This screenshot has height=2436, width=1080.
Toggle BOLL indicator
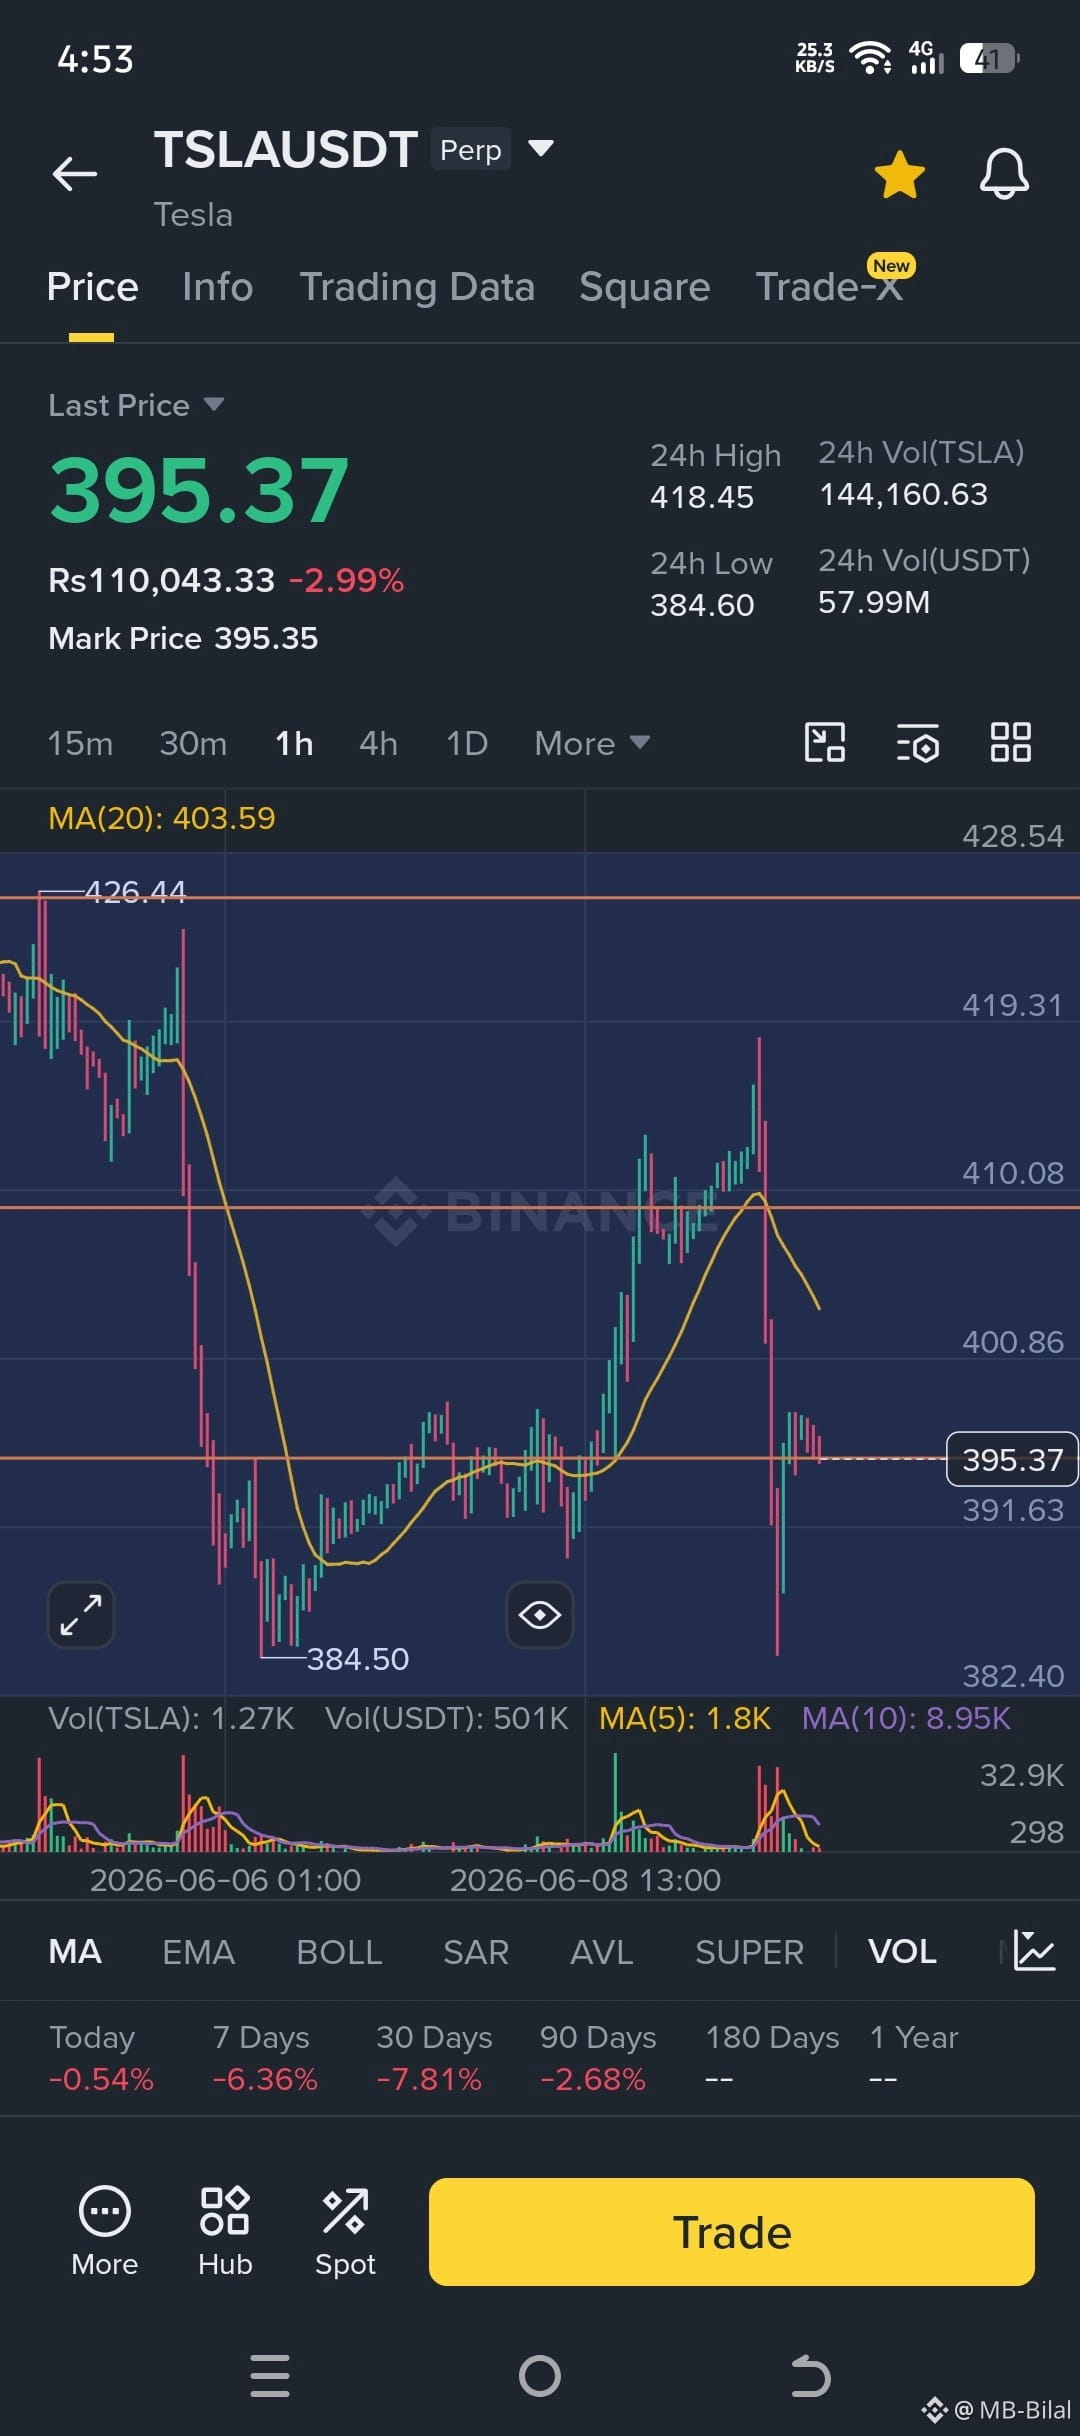339,1951
